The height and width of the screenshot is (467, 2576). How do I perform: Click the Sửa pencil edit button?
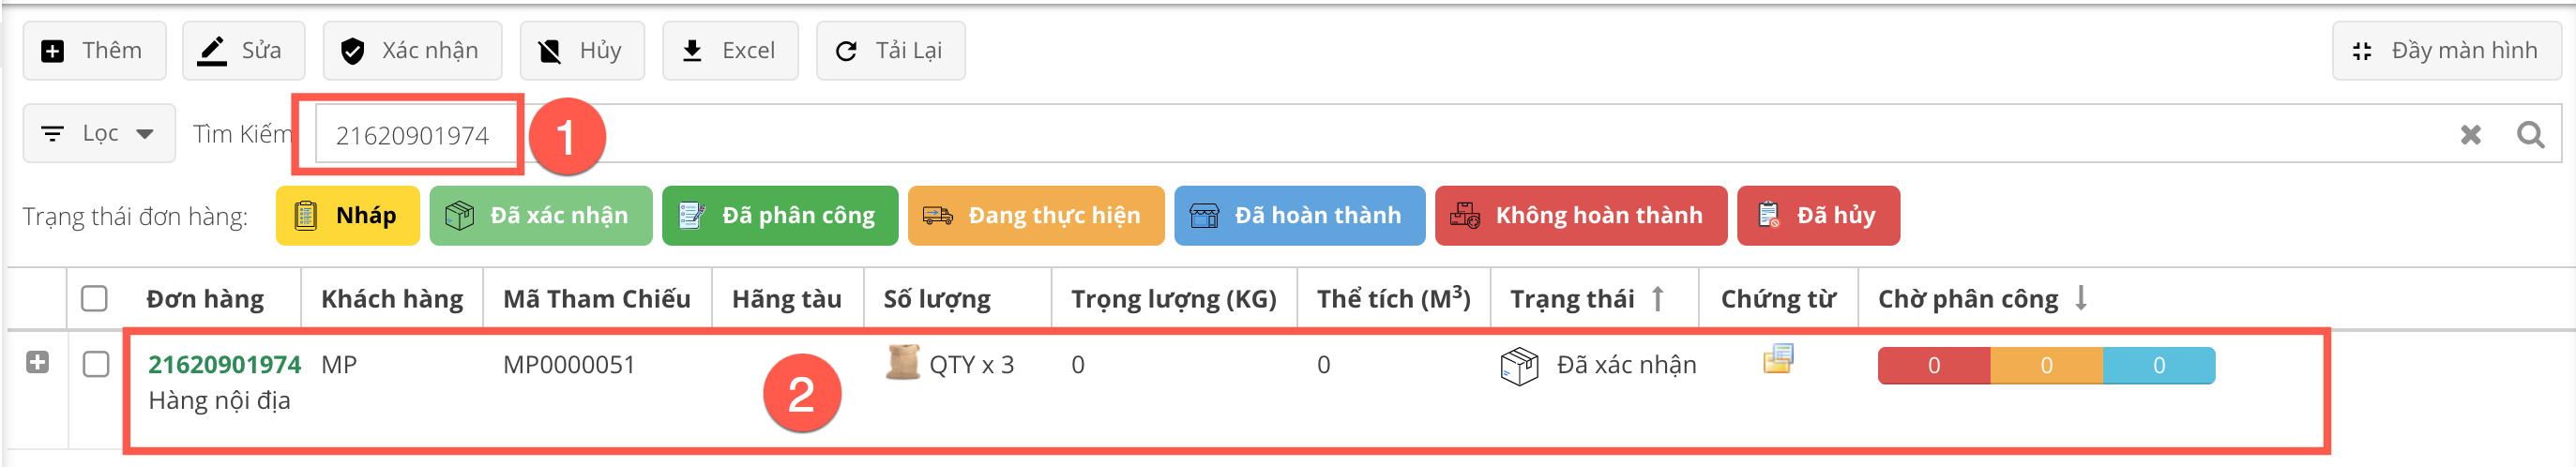(243, 50)
